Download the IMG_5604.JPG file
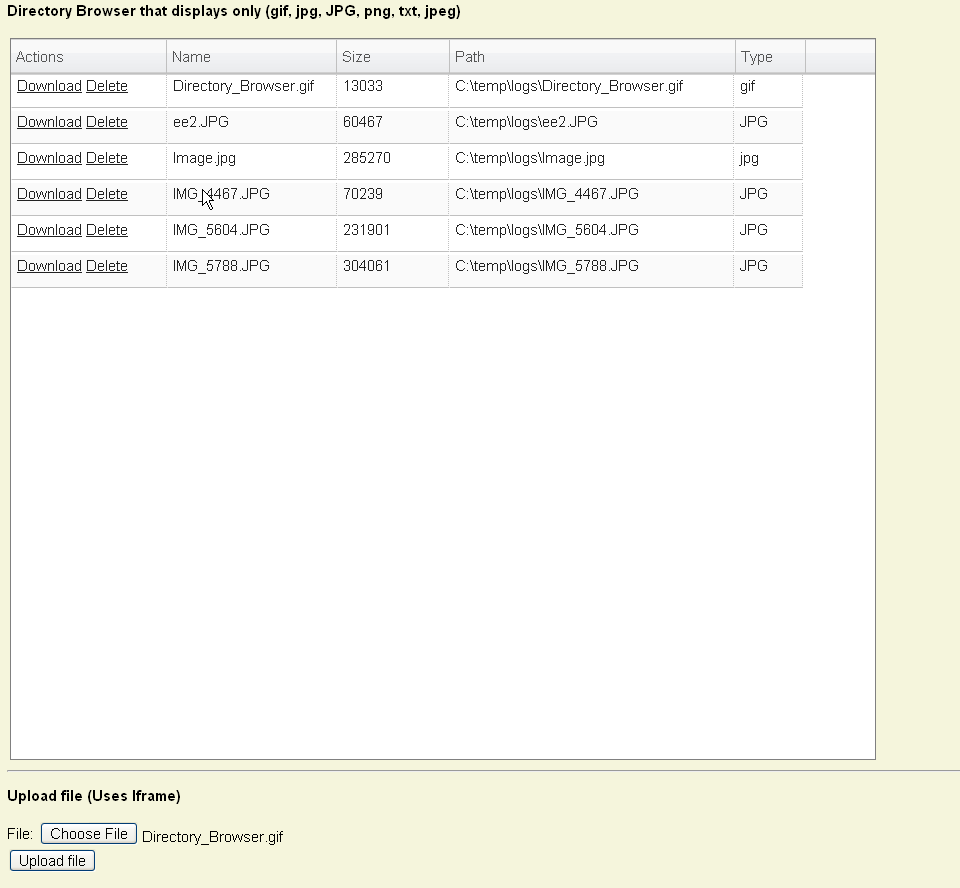The width and height of the screenshot is (960, 888). (x=48, y=230)
